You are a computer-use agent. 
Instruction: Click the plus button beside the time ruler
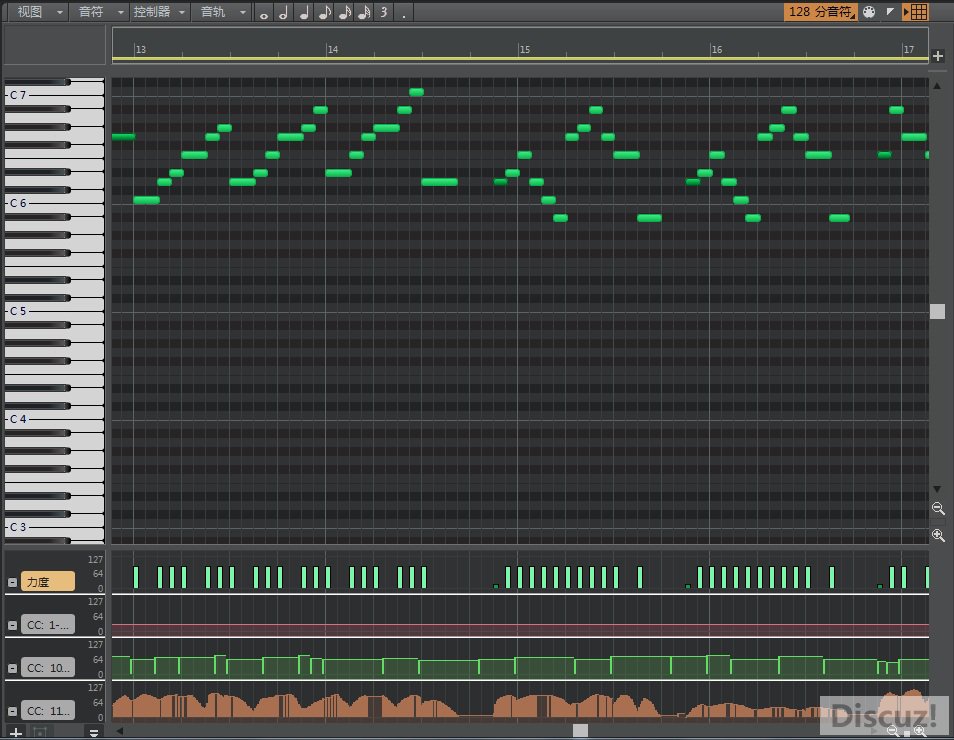(938, 56)
